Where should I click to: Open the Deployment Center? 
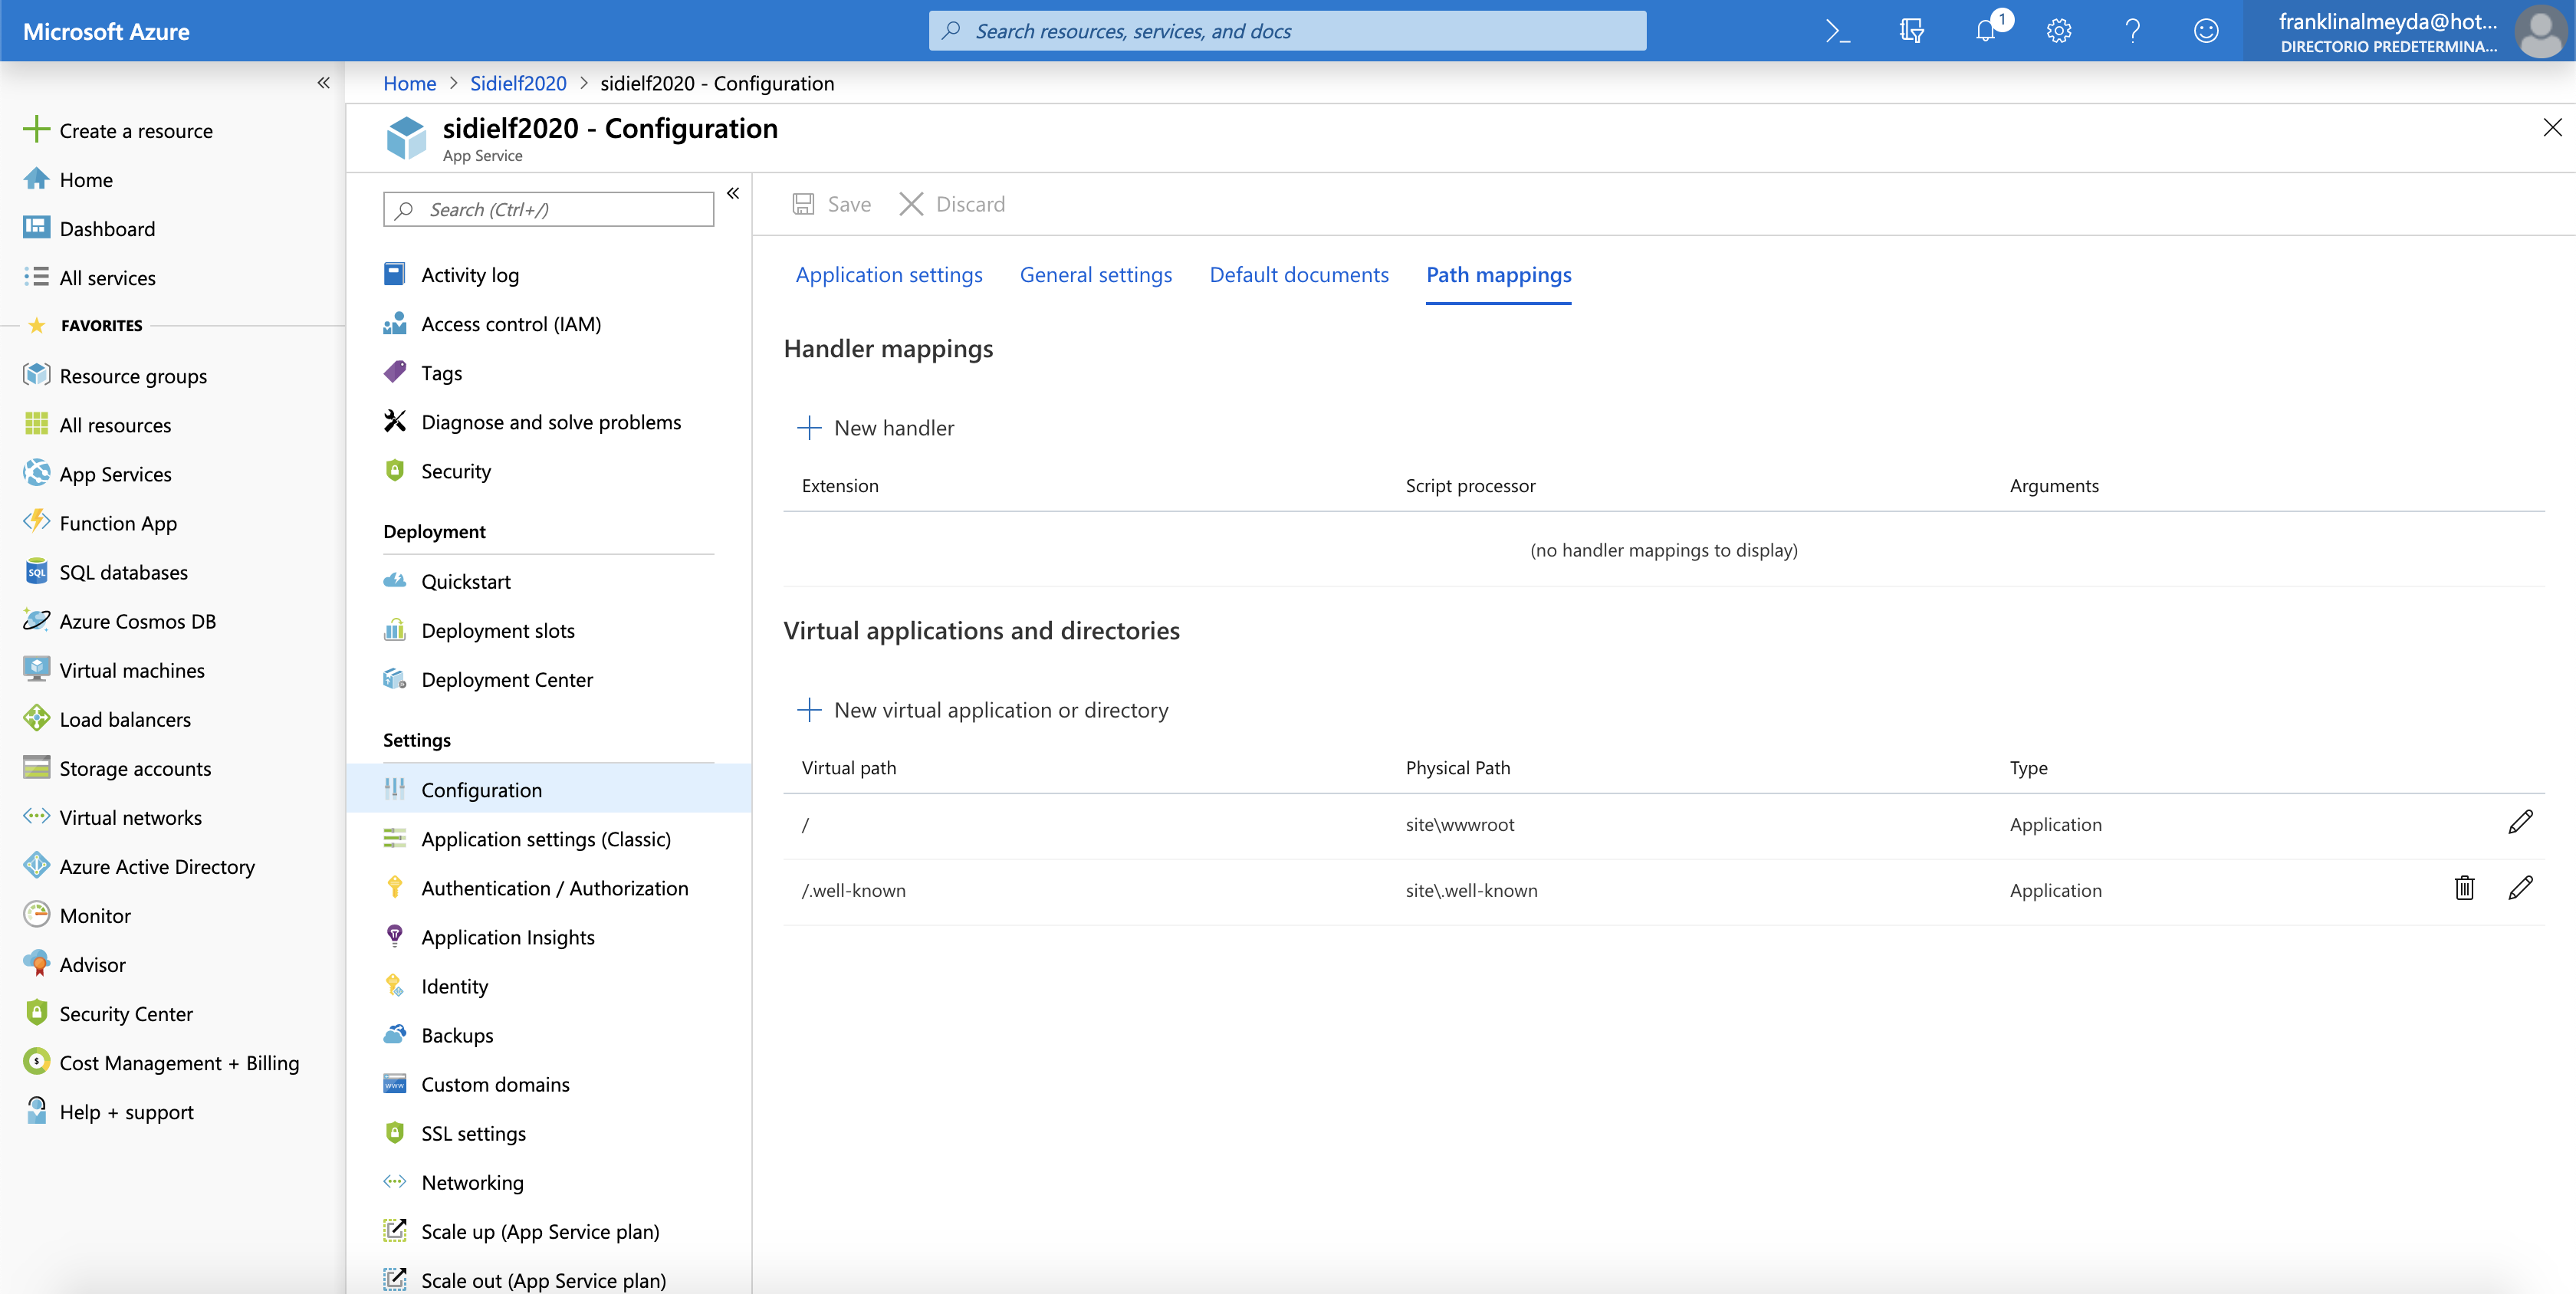coord(506,679)
